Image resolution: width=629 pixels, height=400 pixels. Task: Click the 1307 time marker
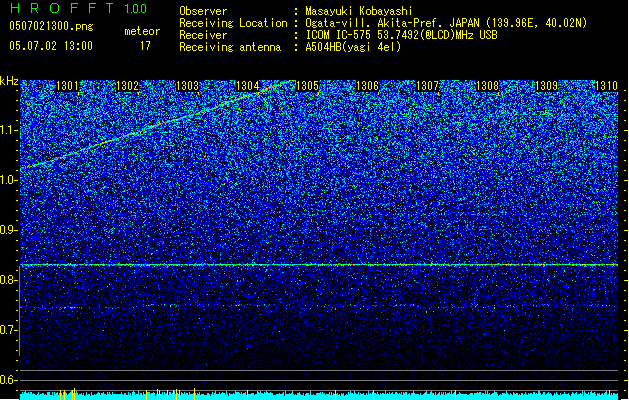428,86
